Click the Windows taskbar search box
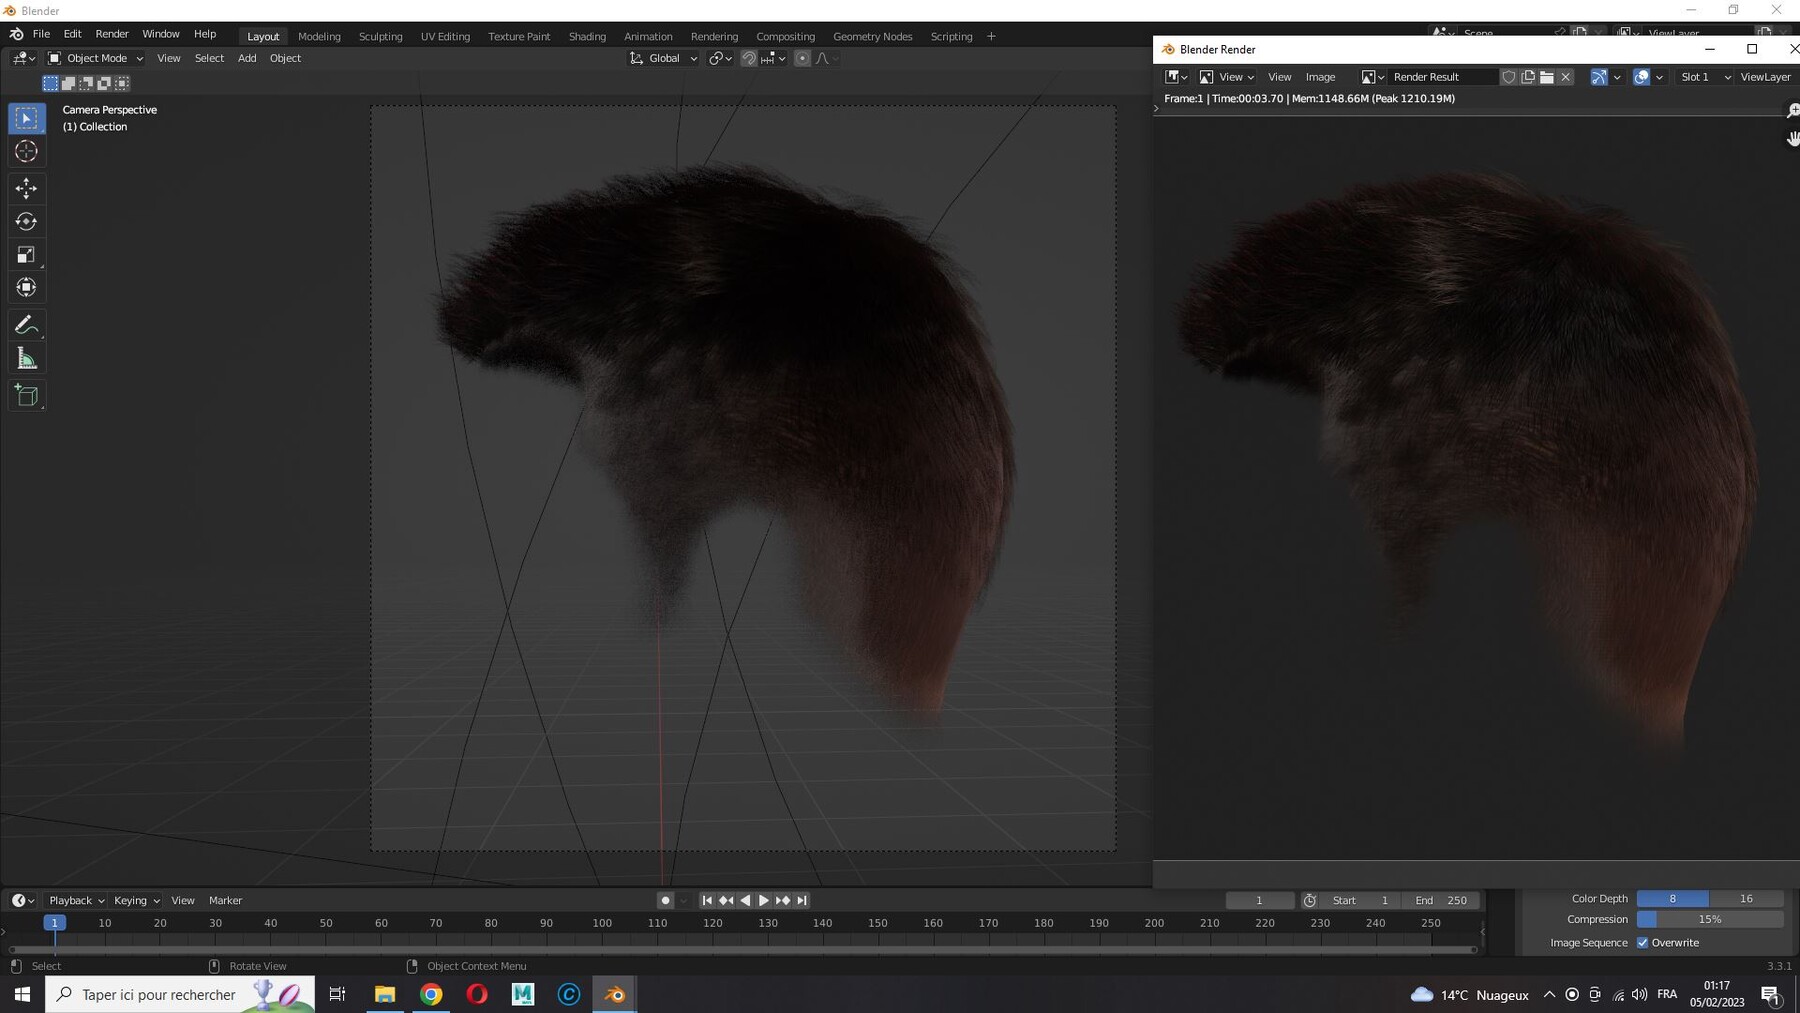Image resolution: width=1800 pixels, height=1013 pixels. point(180,994)
